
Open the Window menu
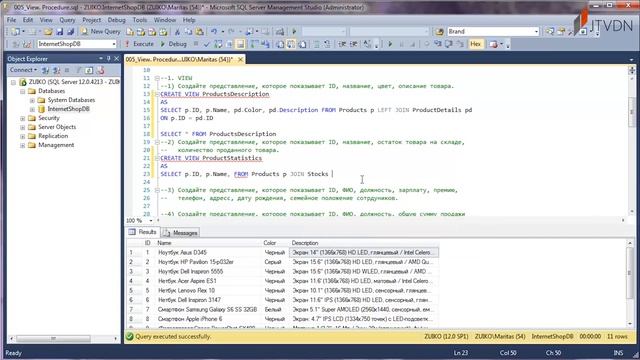click(x=165, y=20)
